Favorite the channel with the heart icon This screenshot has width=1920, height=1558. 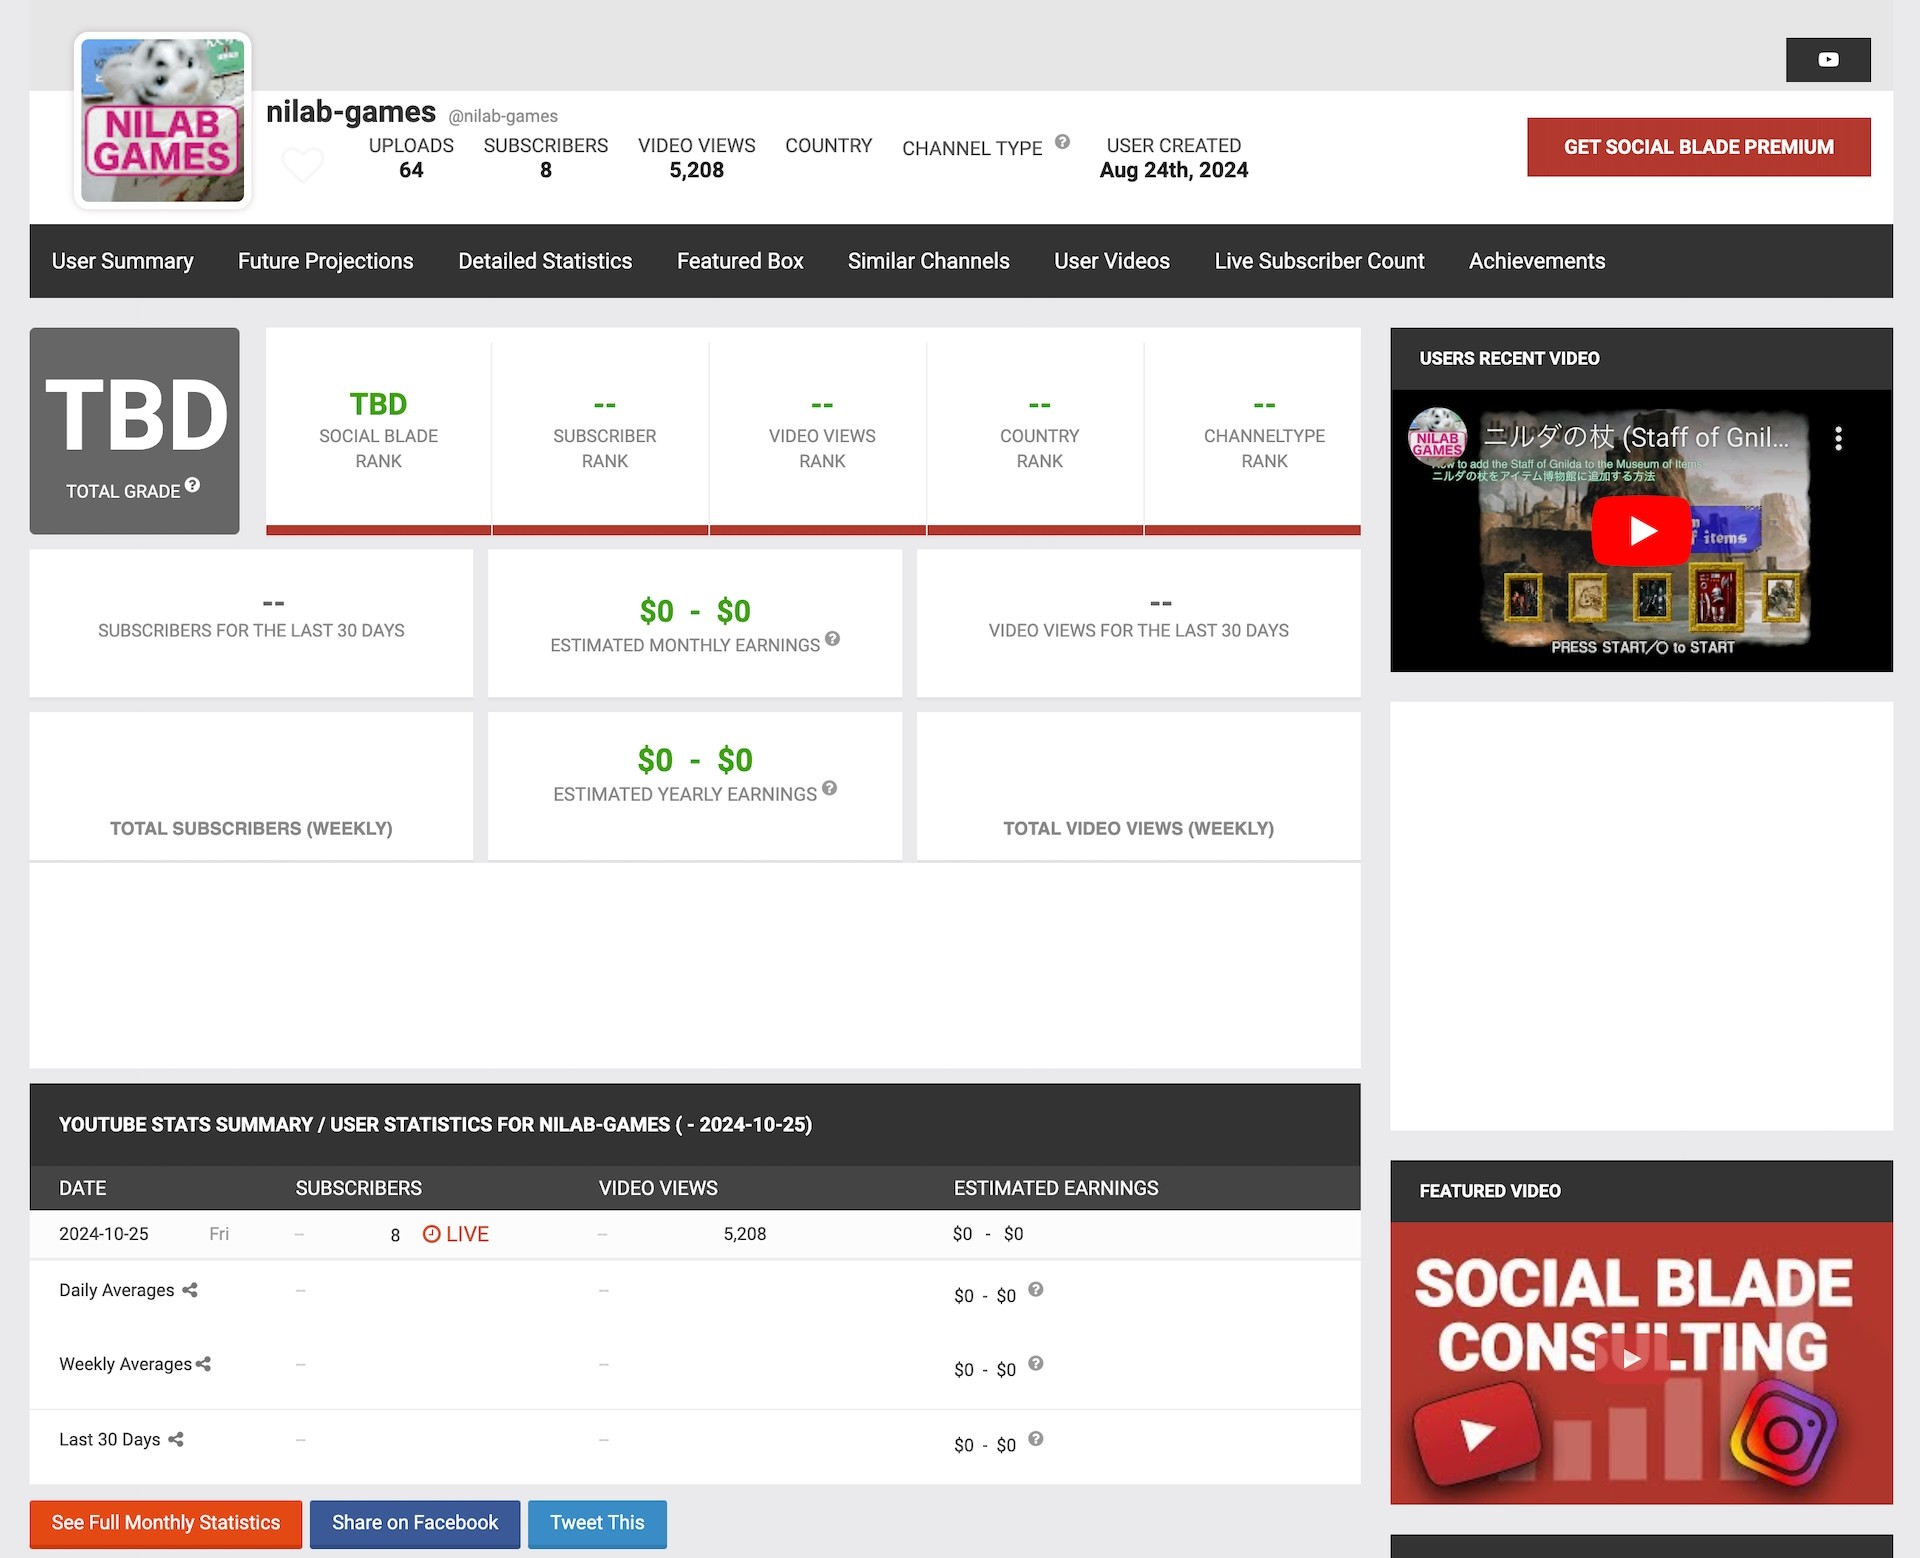coord(302,164)
